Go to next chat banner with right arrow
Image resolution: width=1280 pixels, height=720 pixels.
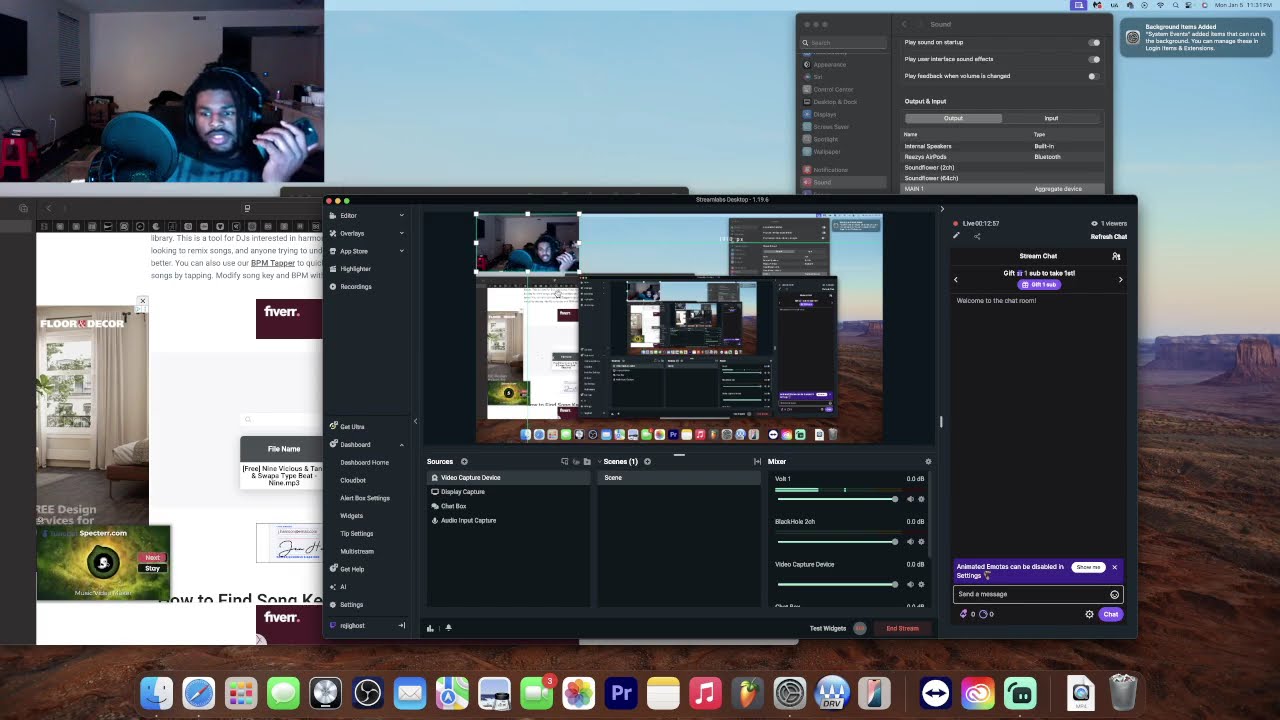click(1120, 280)
